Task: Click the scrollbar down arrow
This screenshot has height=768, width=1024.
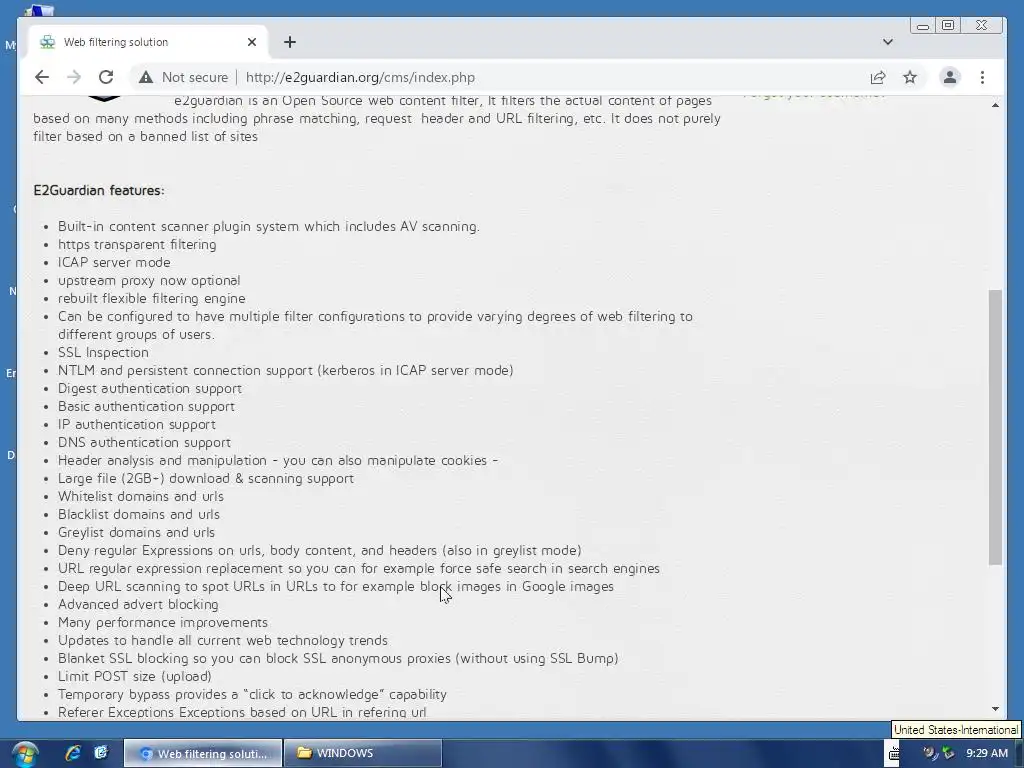Action: (995, 709)
